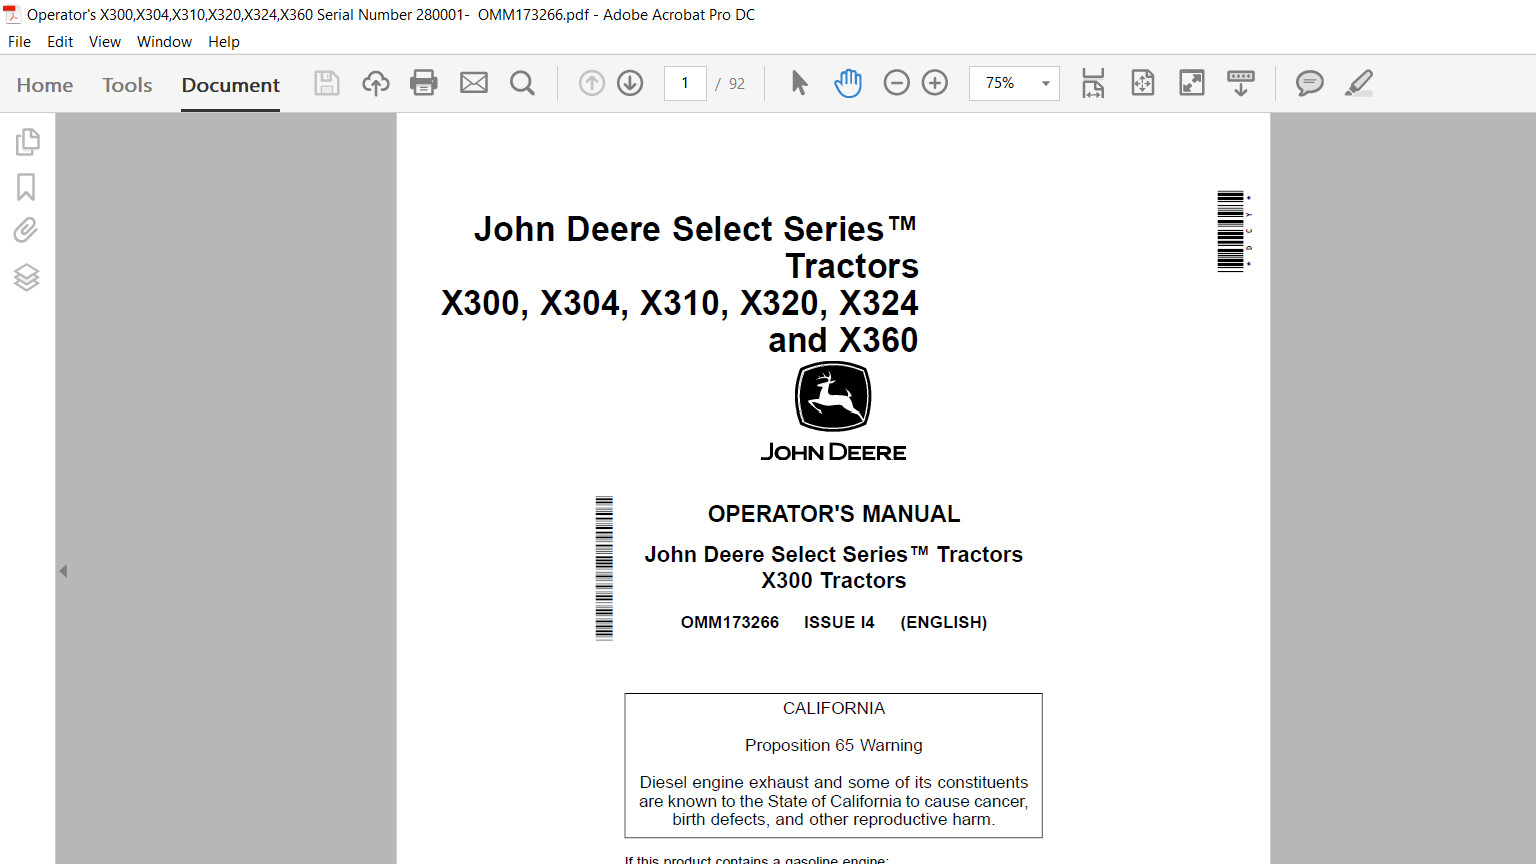Open the View menu

pos(105,42)
